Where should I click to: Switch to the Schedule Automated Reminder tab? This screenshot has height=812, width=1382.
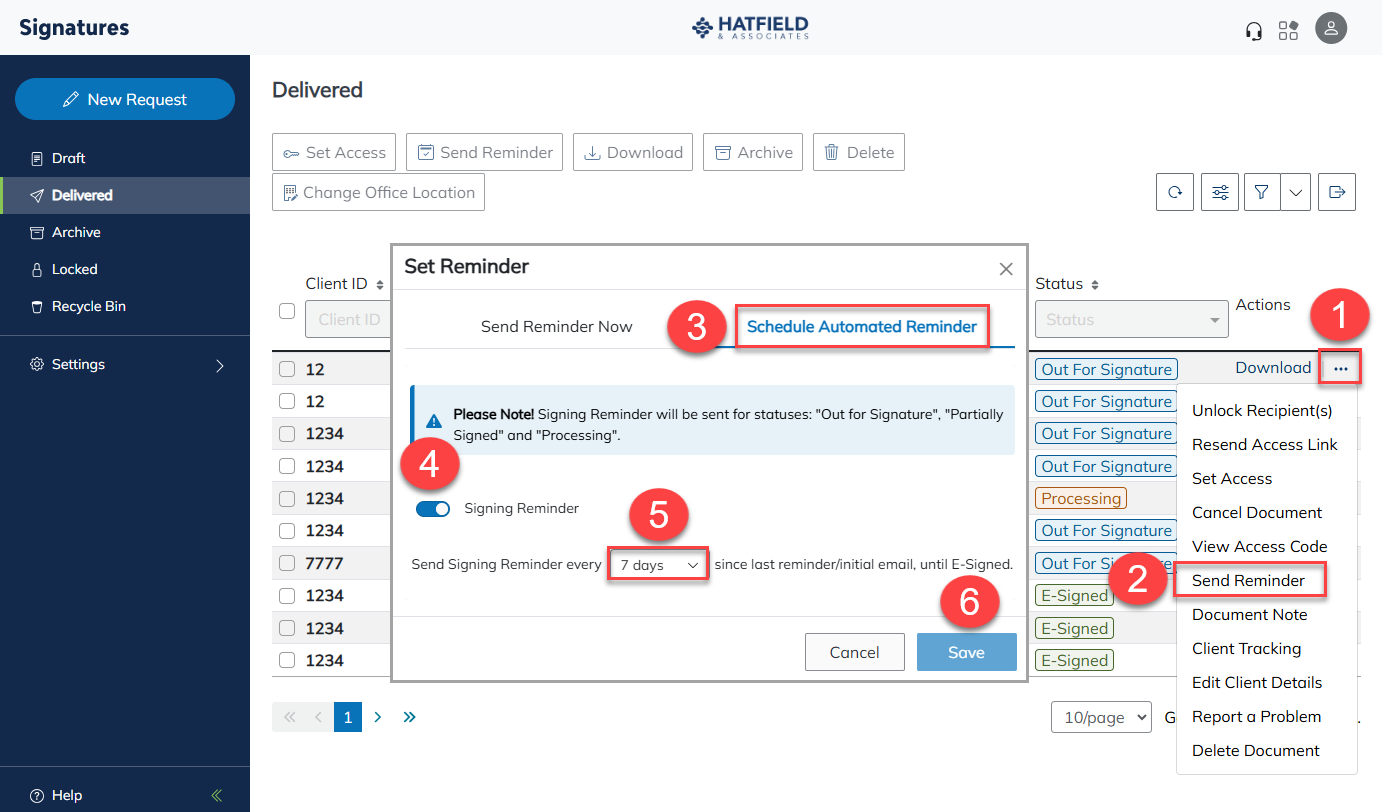pyautogui.click(x=862, y=326)
